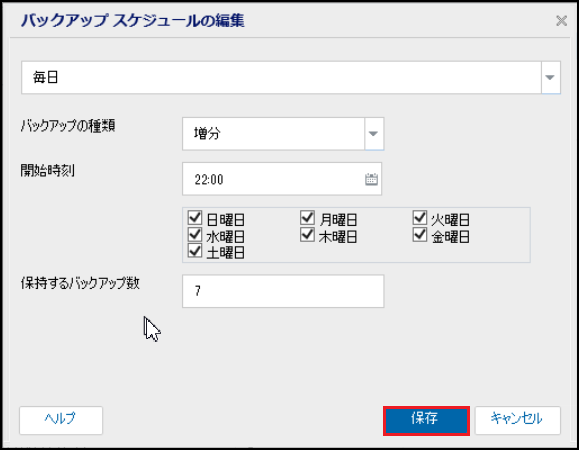
Task: Select the 毎日 schedule combo box field
Action: pos(291,78)
